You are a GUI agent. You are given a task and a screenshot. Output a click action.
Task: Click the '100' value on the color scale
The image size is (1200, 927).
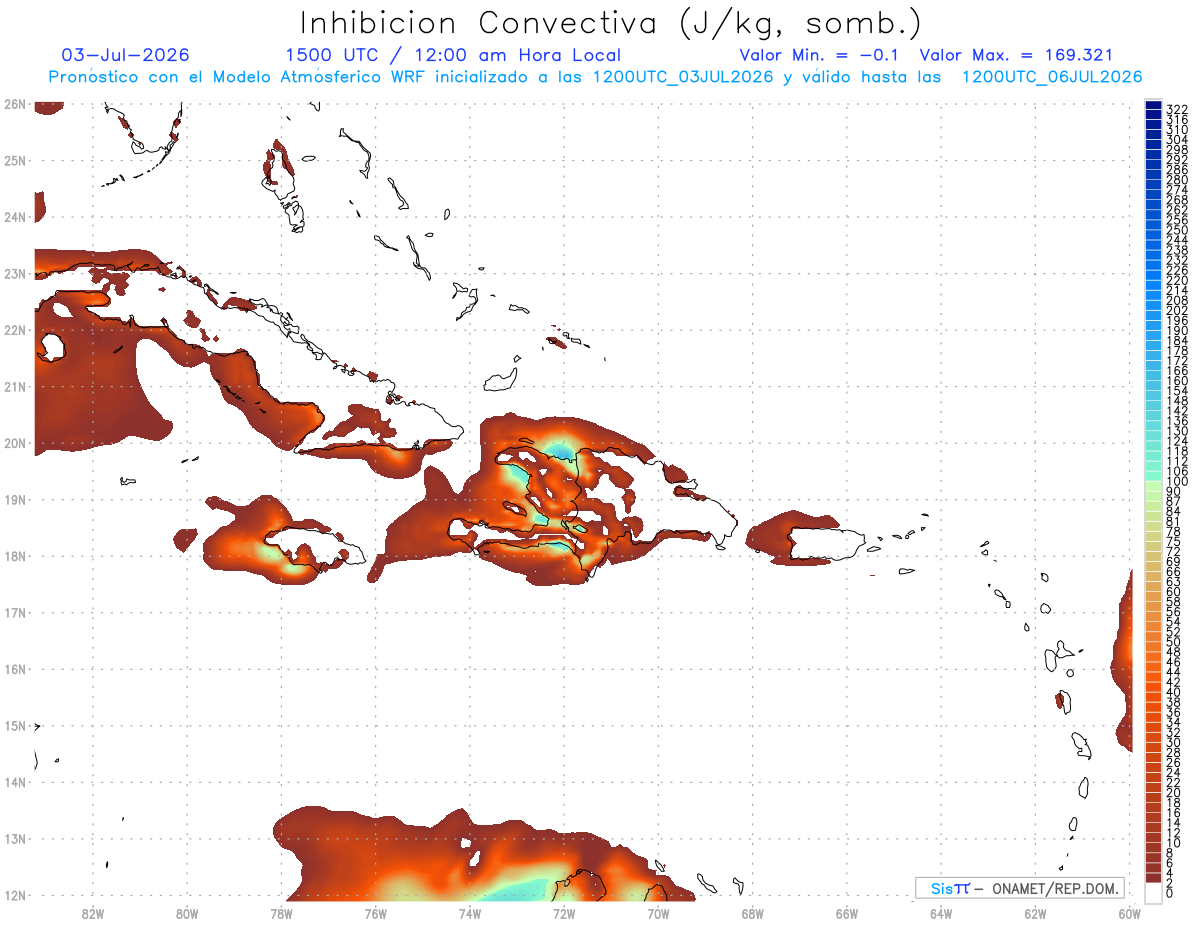pos(1177,483)
